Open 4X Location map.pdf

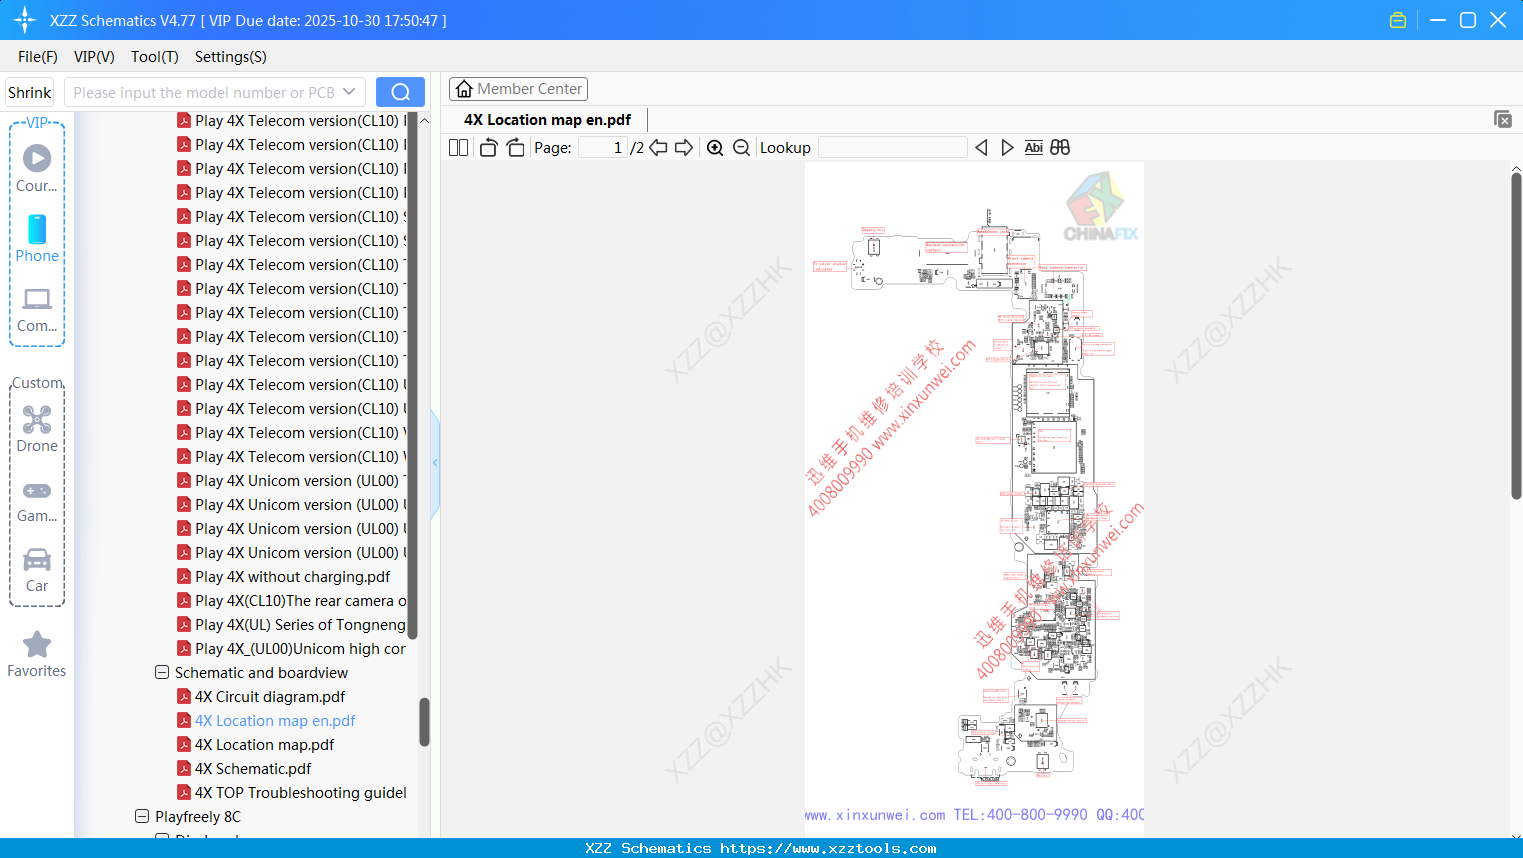coord(264,745)
